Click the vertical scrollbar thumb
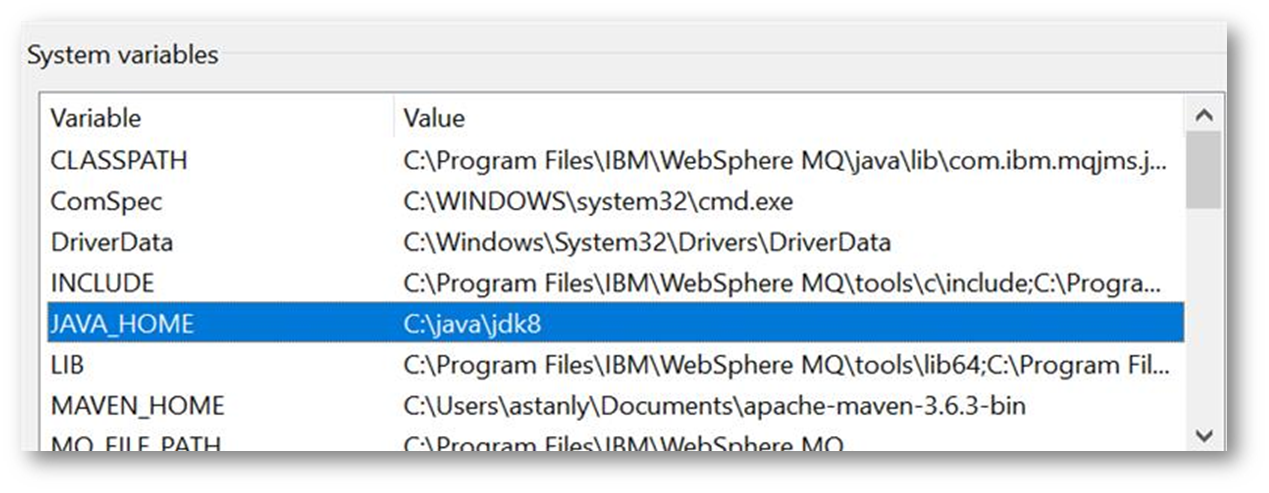 click(x=1204, y=170)
